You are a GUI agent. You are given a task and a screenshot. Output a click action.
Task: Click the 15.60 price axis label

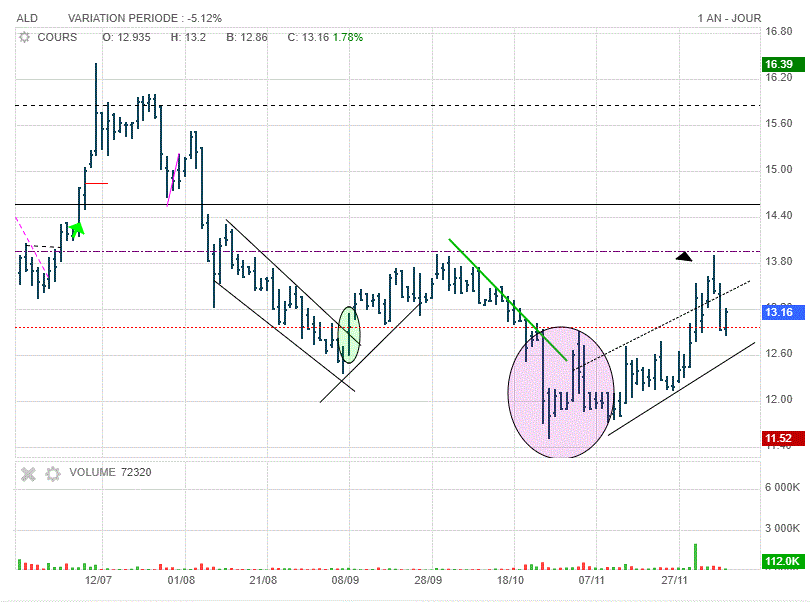(x=778, y=124)
